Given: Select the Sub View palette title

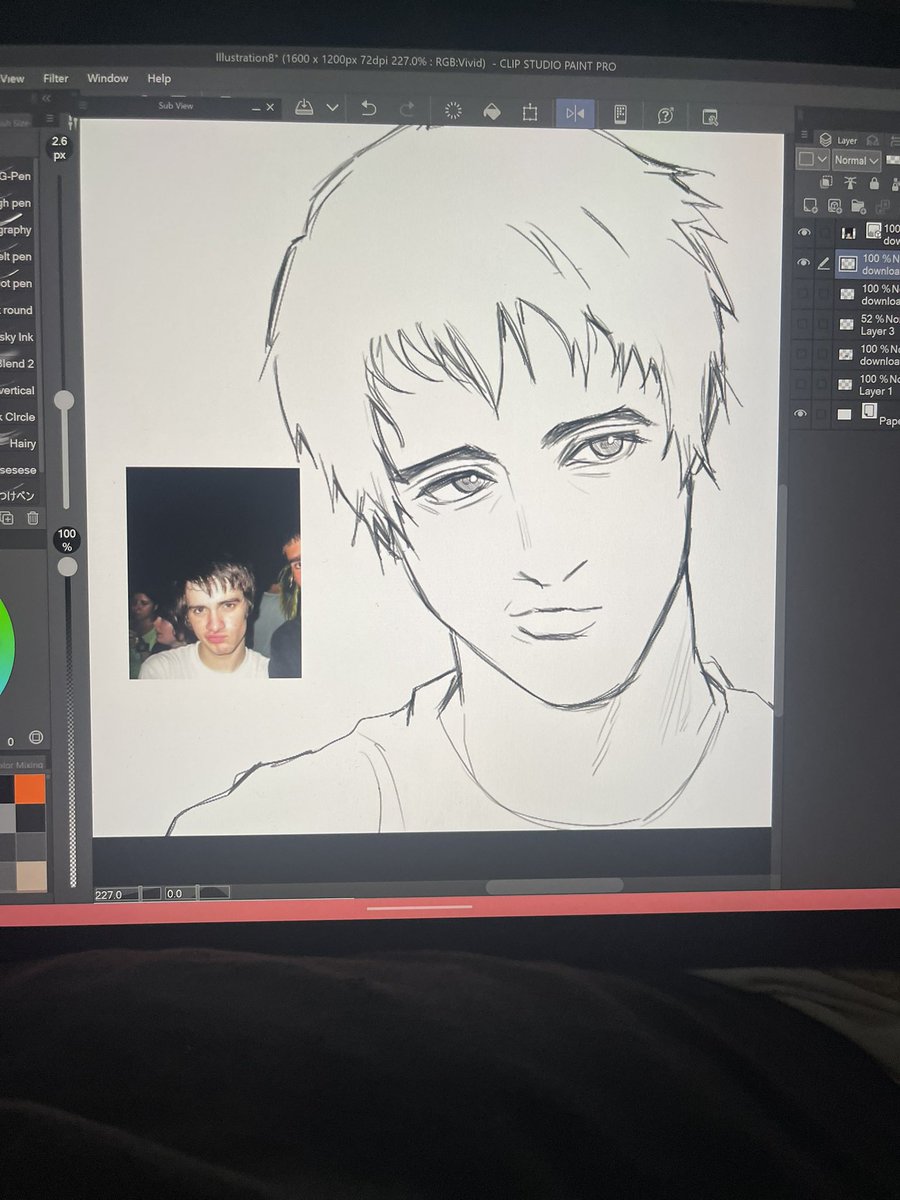Looking at the screenshot, I should tap(175, 105).
